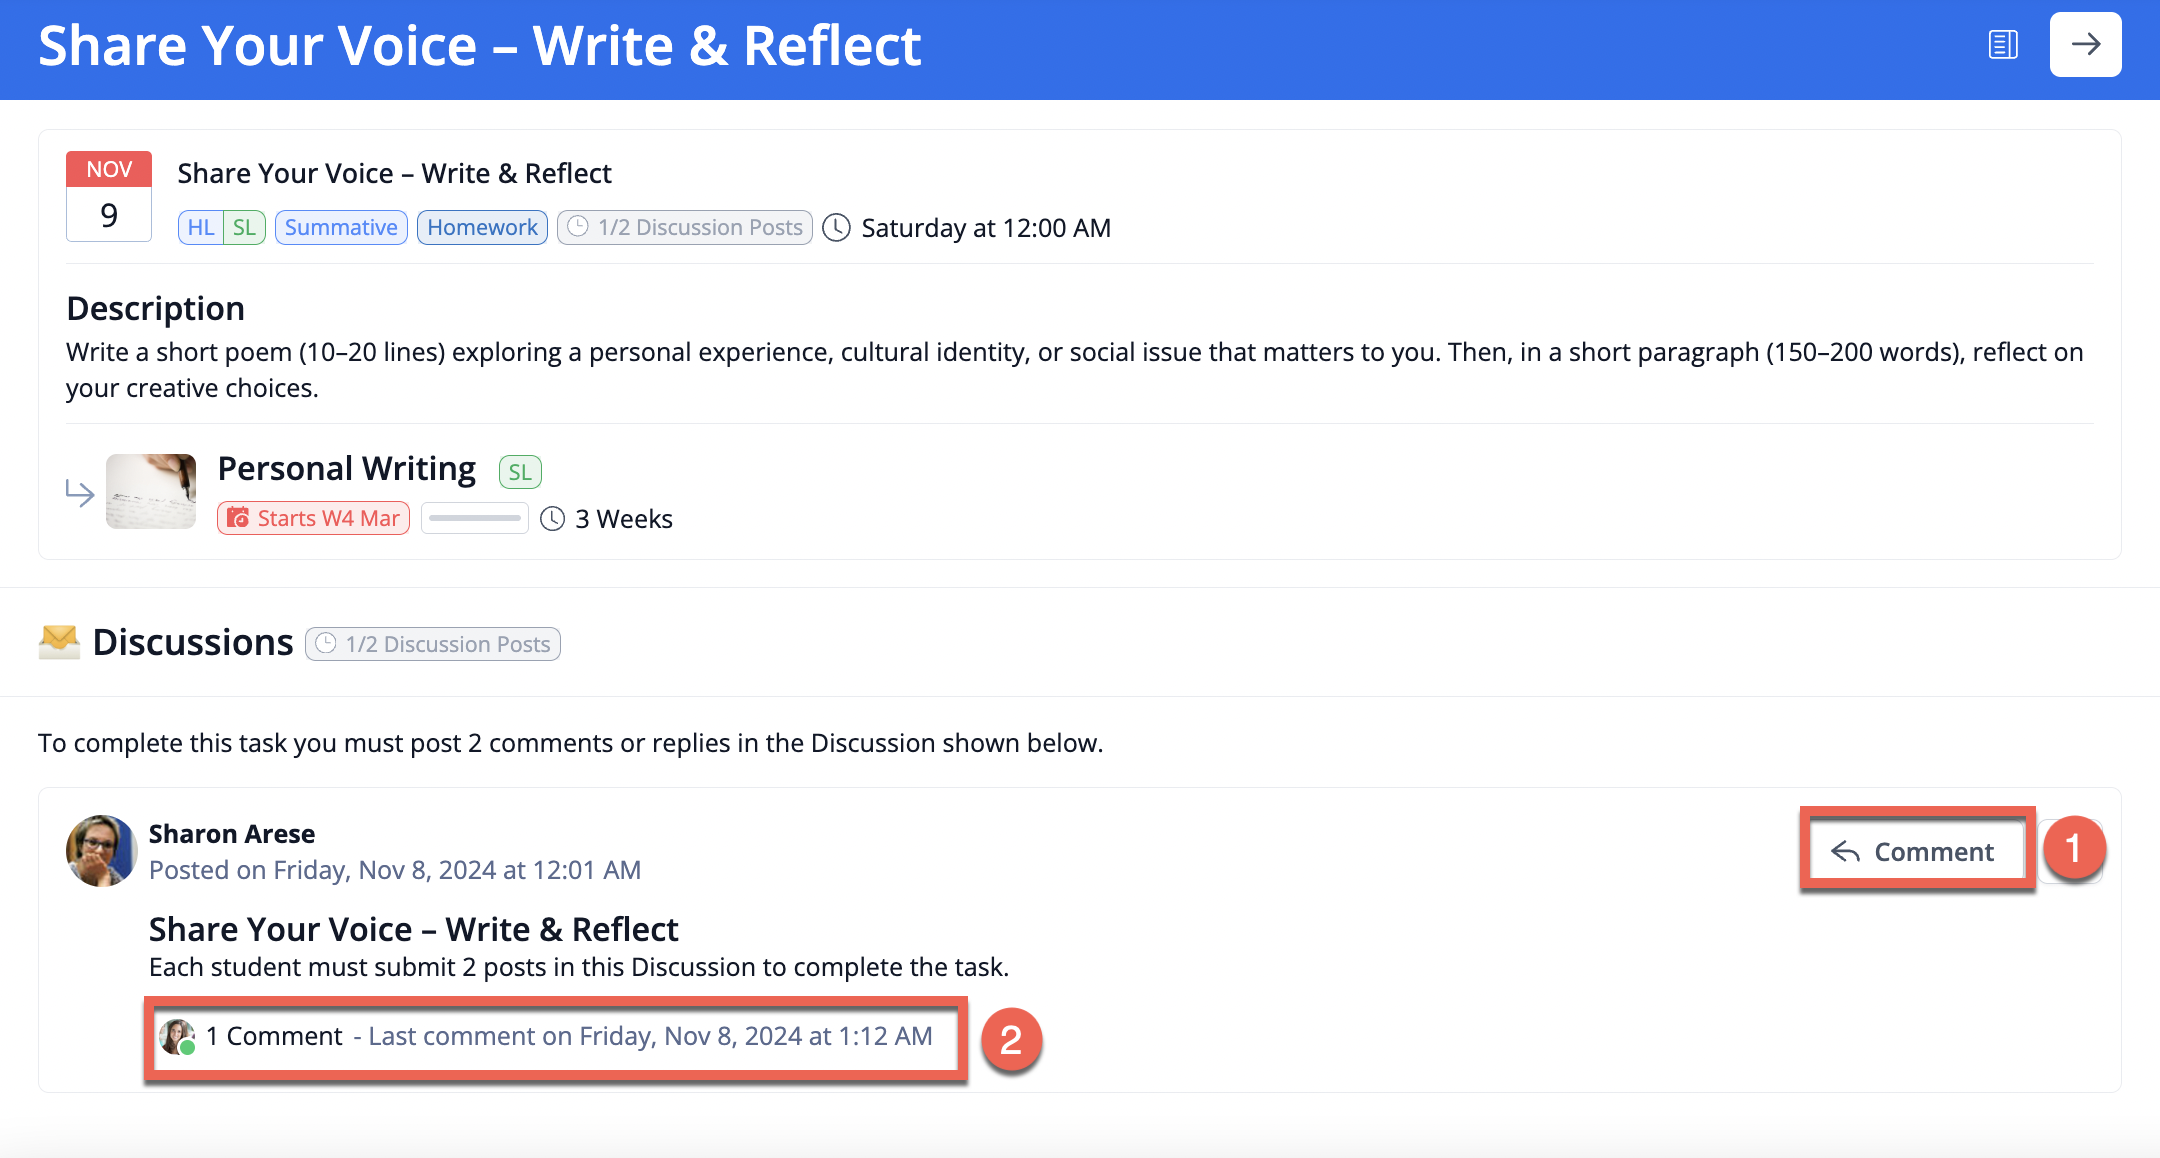Click the Summative tag

click(x=341, y=228)
